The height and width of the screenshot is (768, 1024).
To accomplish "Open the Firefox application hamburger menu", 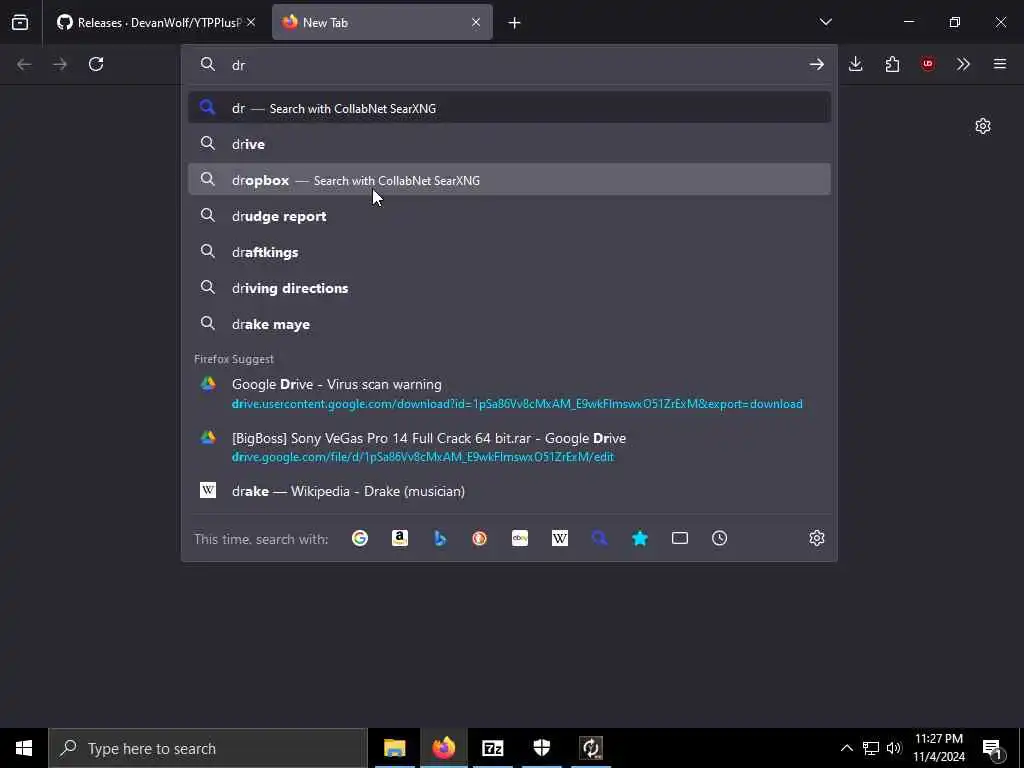I will click(1000, 64).
